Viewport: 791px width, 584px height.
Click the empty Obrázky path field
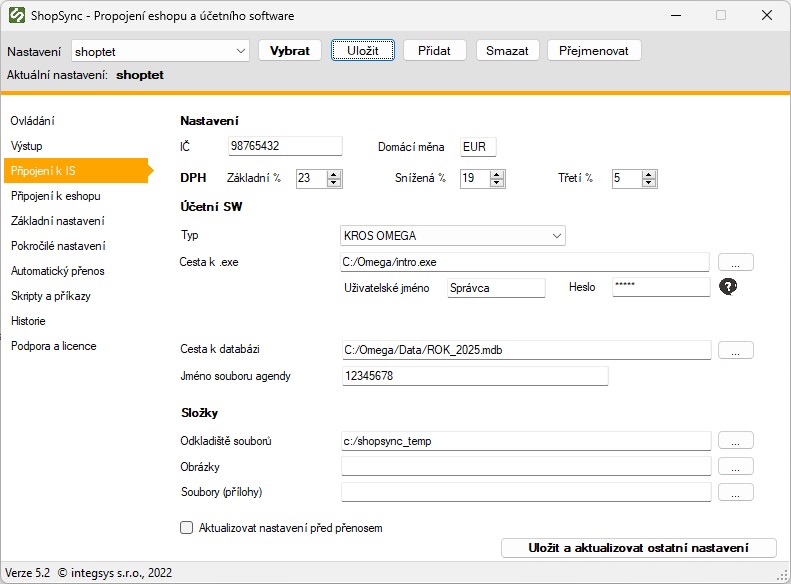click(x=526, y=466)
